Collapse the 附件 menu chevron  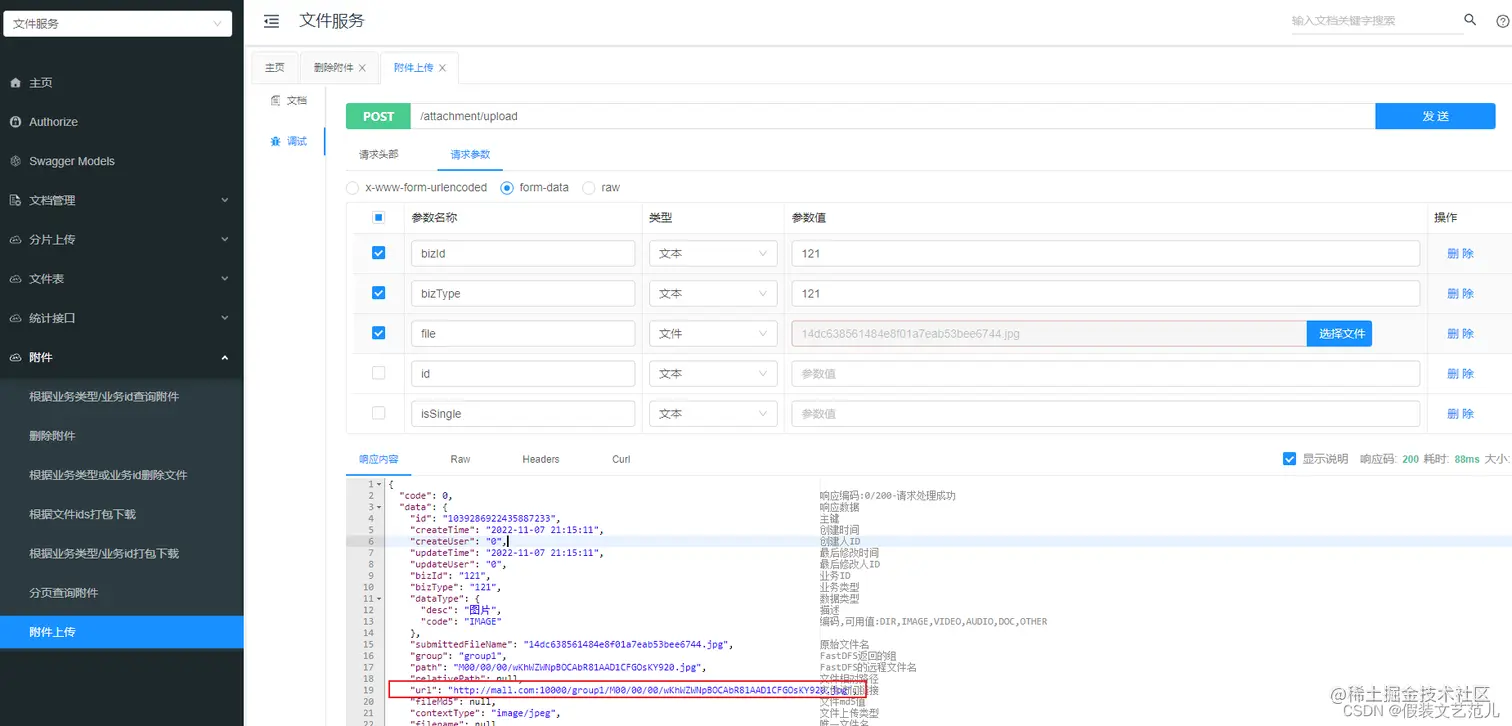pyautogui.click(x=224, y=357)
